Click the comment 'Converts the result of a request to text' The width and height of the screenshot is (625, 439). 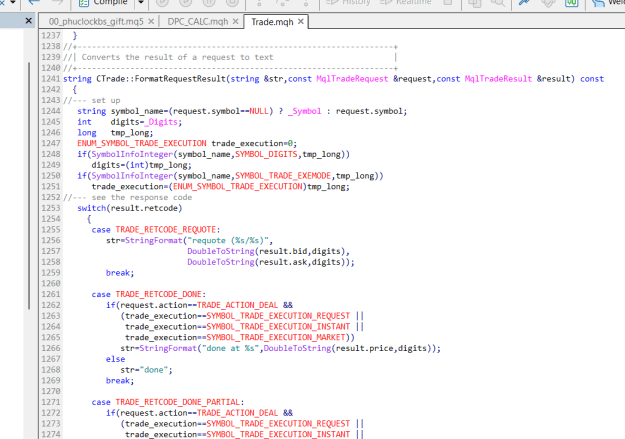click(177, 57)
